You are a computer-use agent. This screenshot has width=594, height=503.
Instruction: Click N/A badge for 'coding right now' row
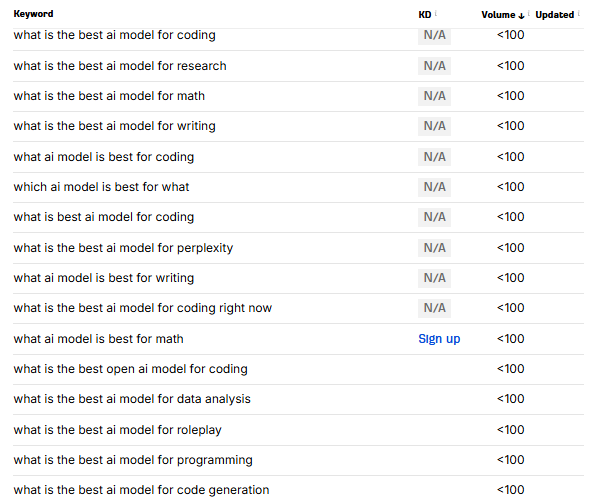435,308
